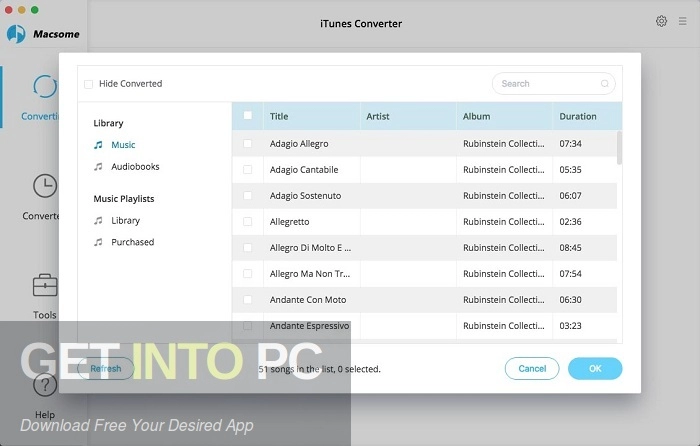Confirm with the OK button

595,369
